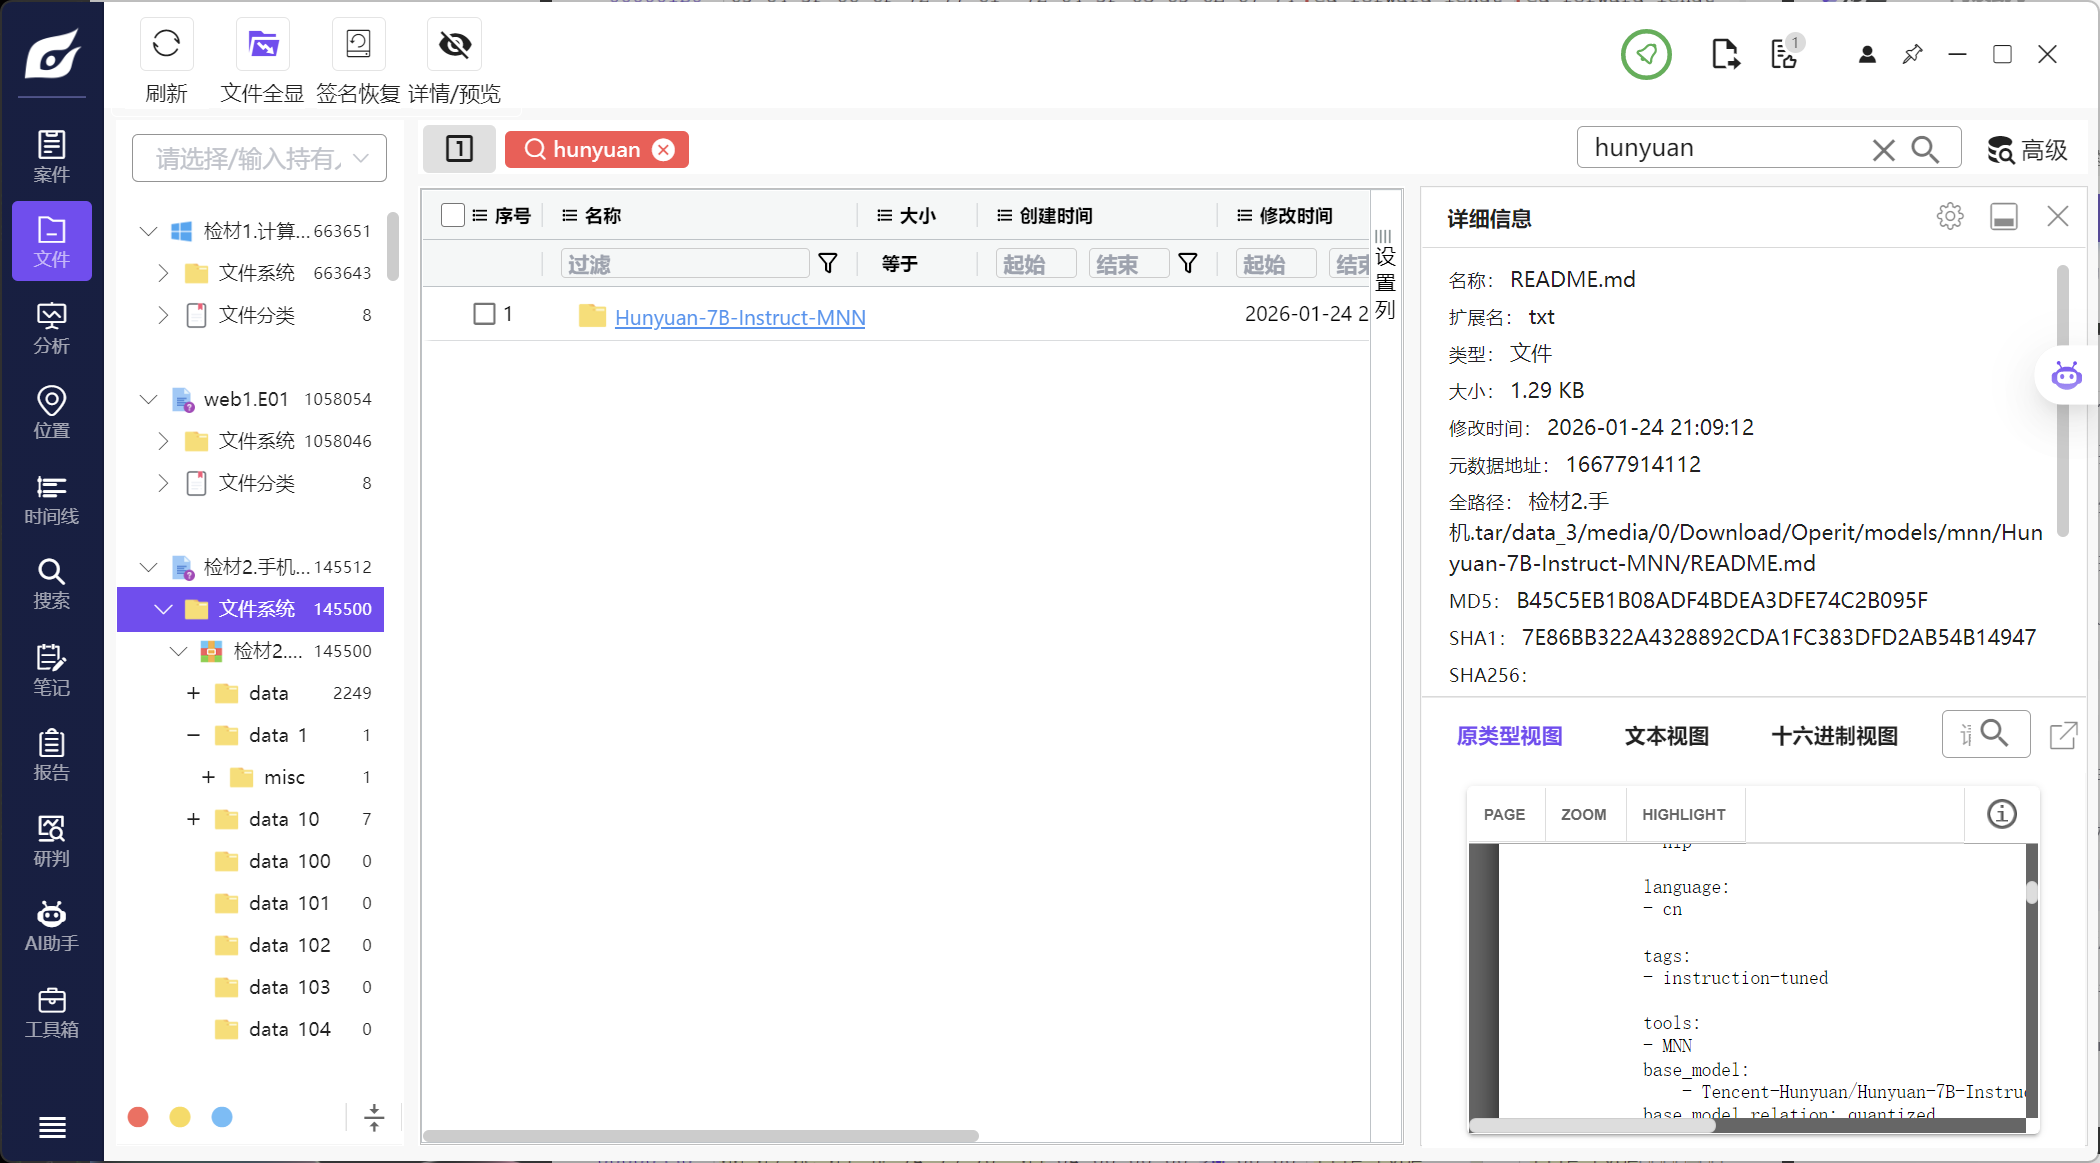Open the 搜索 search sidebar item
This screenshot has width=2100, height=1163.
(52, 584)
